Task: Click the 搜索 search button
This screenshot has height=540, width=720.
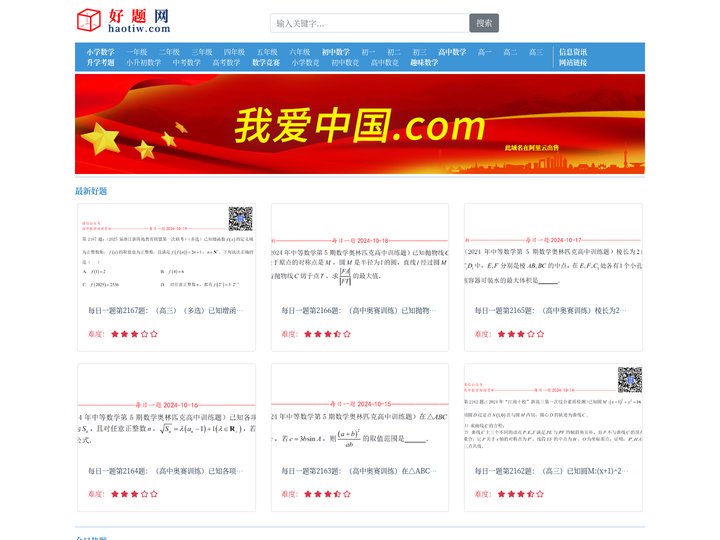Action: point(484,23)
